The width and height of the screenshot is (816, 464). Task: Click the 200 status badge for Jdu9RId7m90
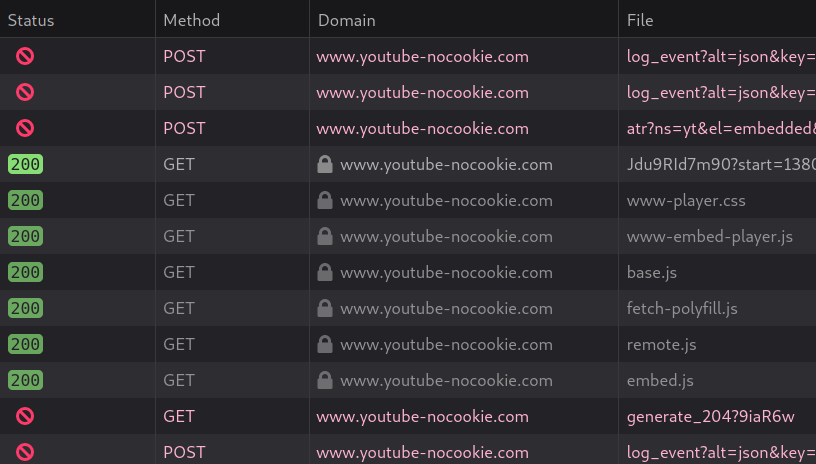(x=26, y=164)
